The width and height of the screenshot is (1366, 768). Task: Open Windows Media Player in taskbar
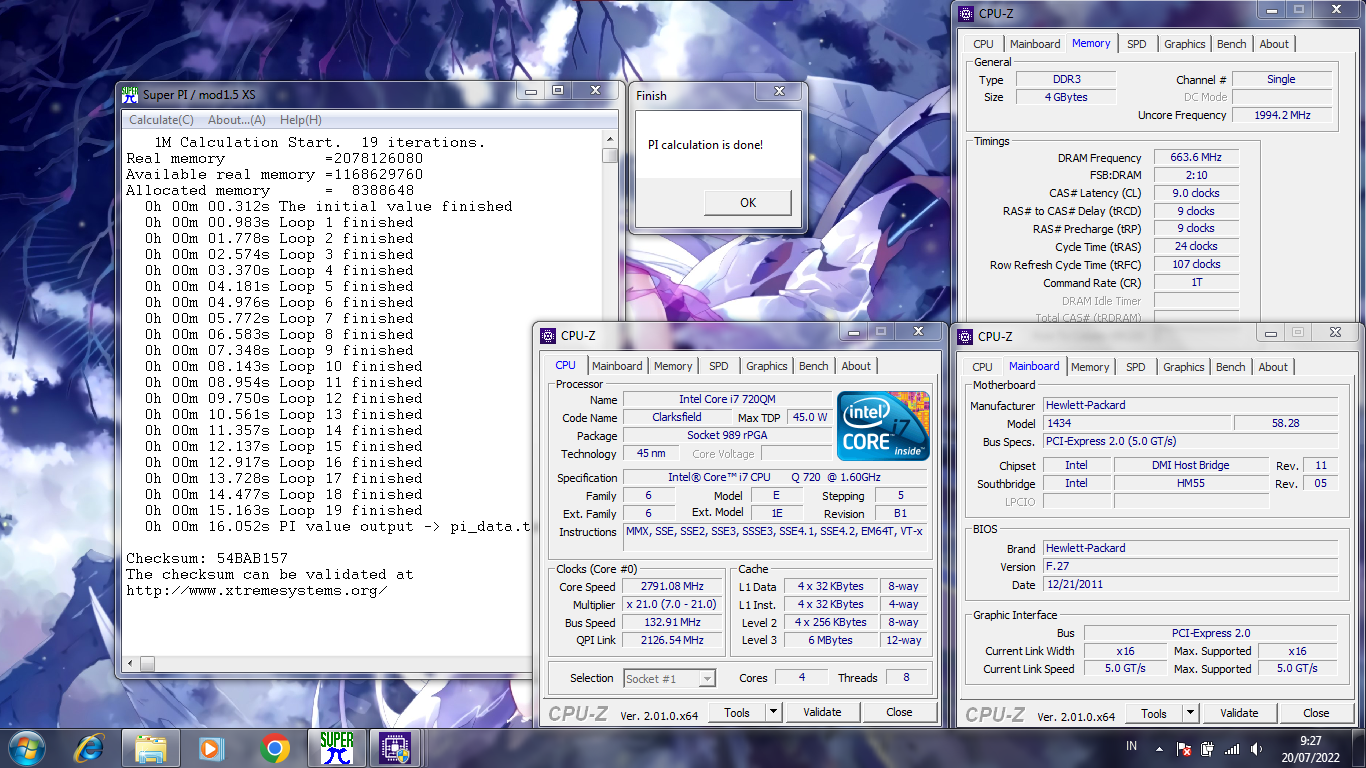click(211, 748)
